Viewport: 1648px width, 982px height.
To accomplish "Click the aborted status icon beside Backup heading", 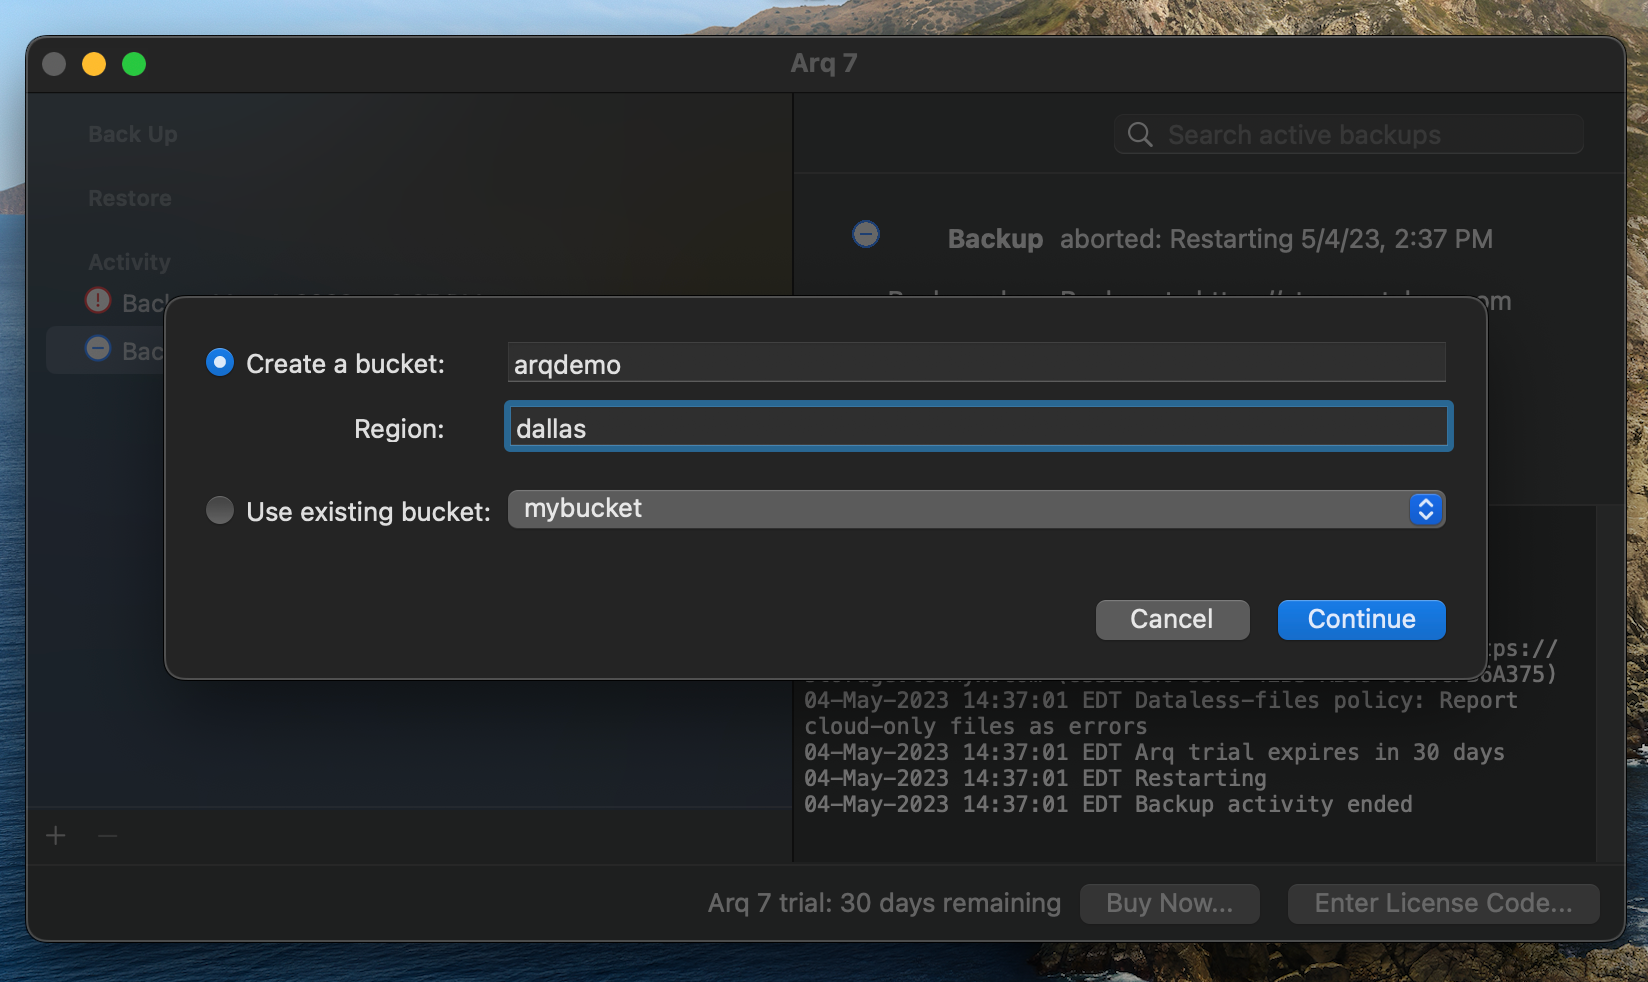I will tap(866, 234).
